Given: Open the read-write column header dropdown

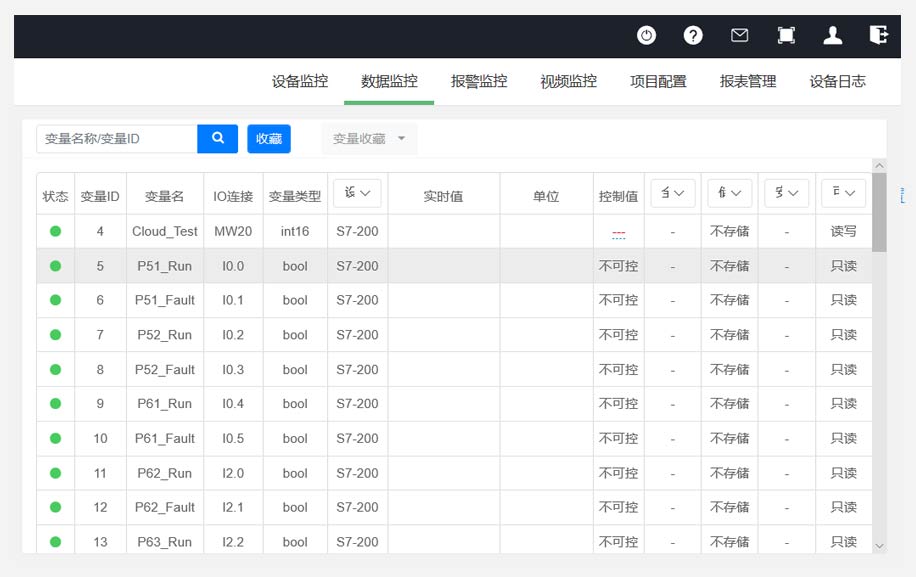Looking at the screenshot, I should click(844, 193).
